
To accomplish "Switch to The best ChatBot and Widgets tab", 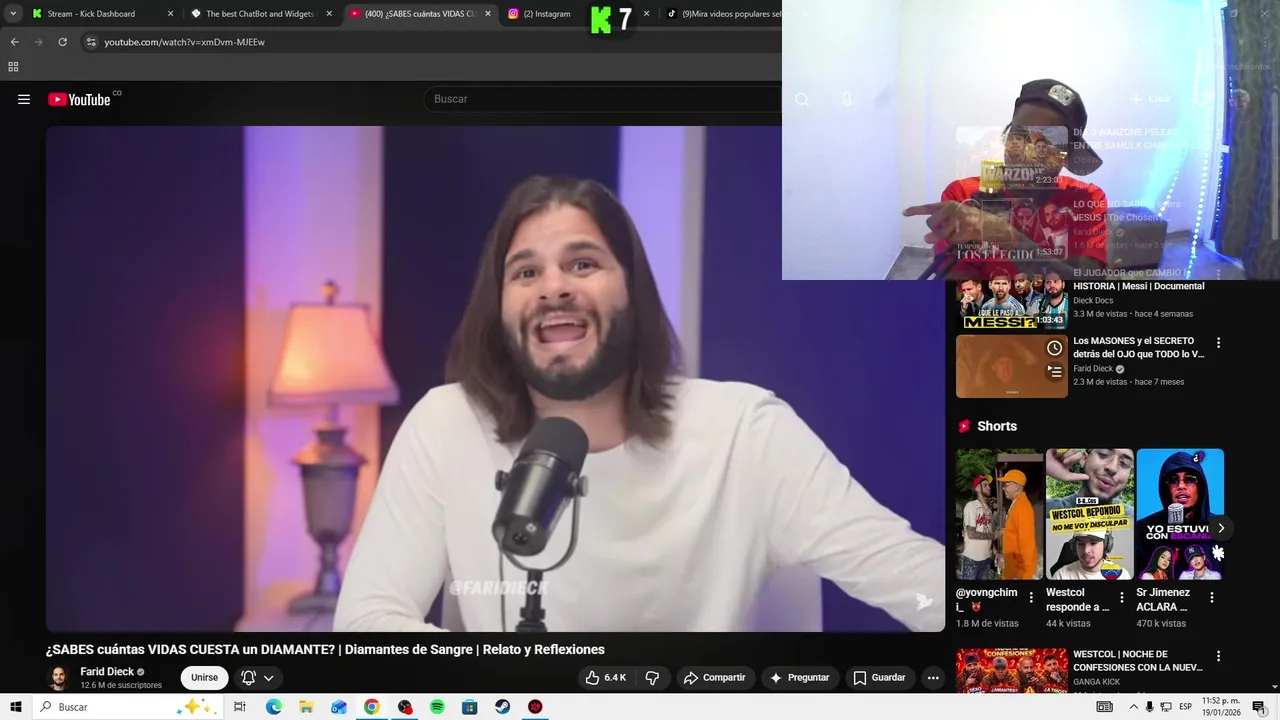I will point(260,14).
